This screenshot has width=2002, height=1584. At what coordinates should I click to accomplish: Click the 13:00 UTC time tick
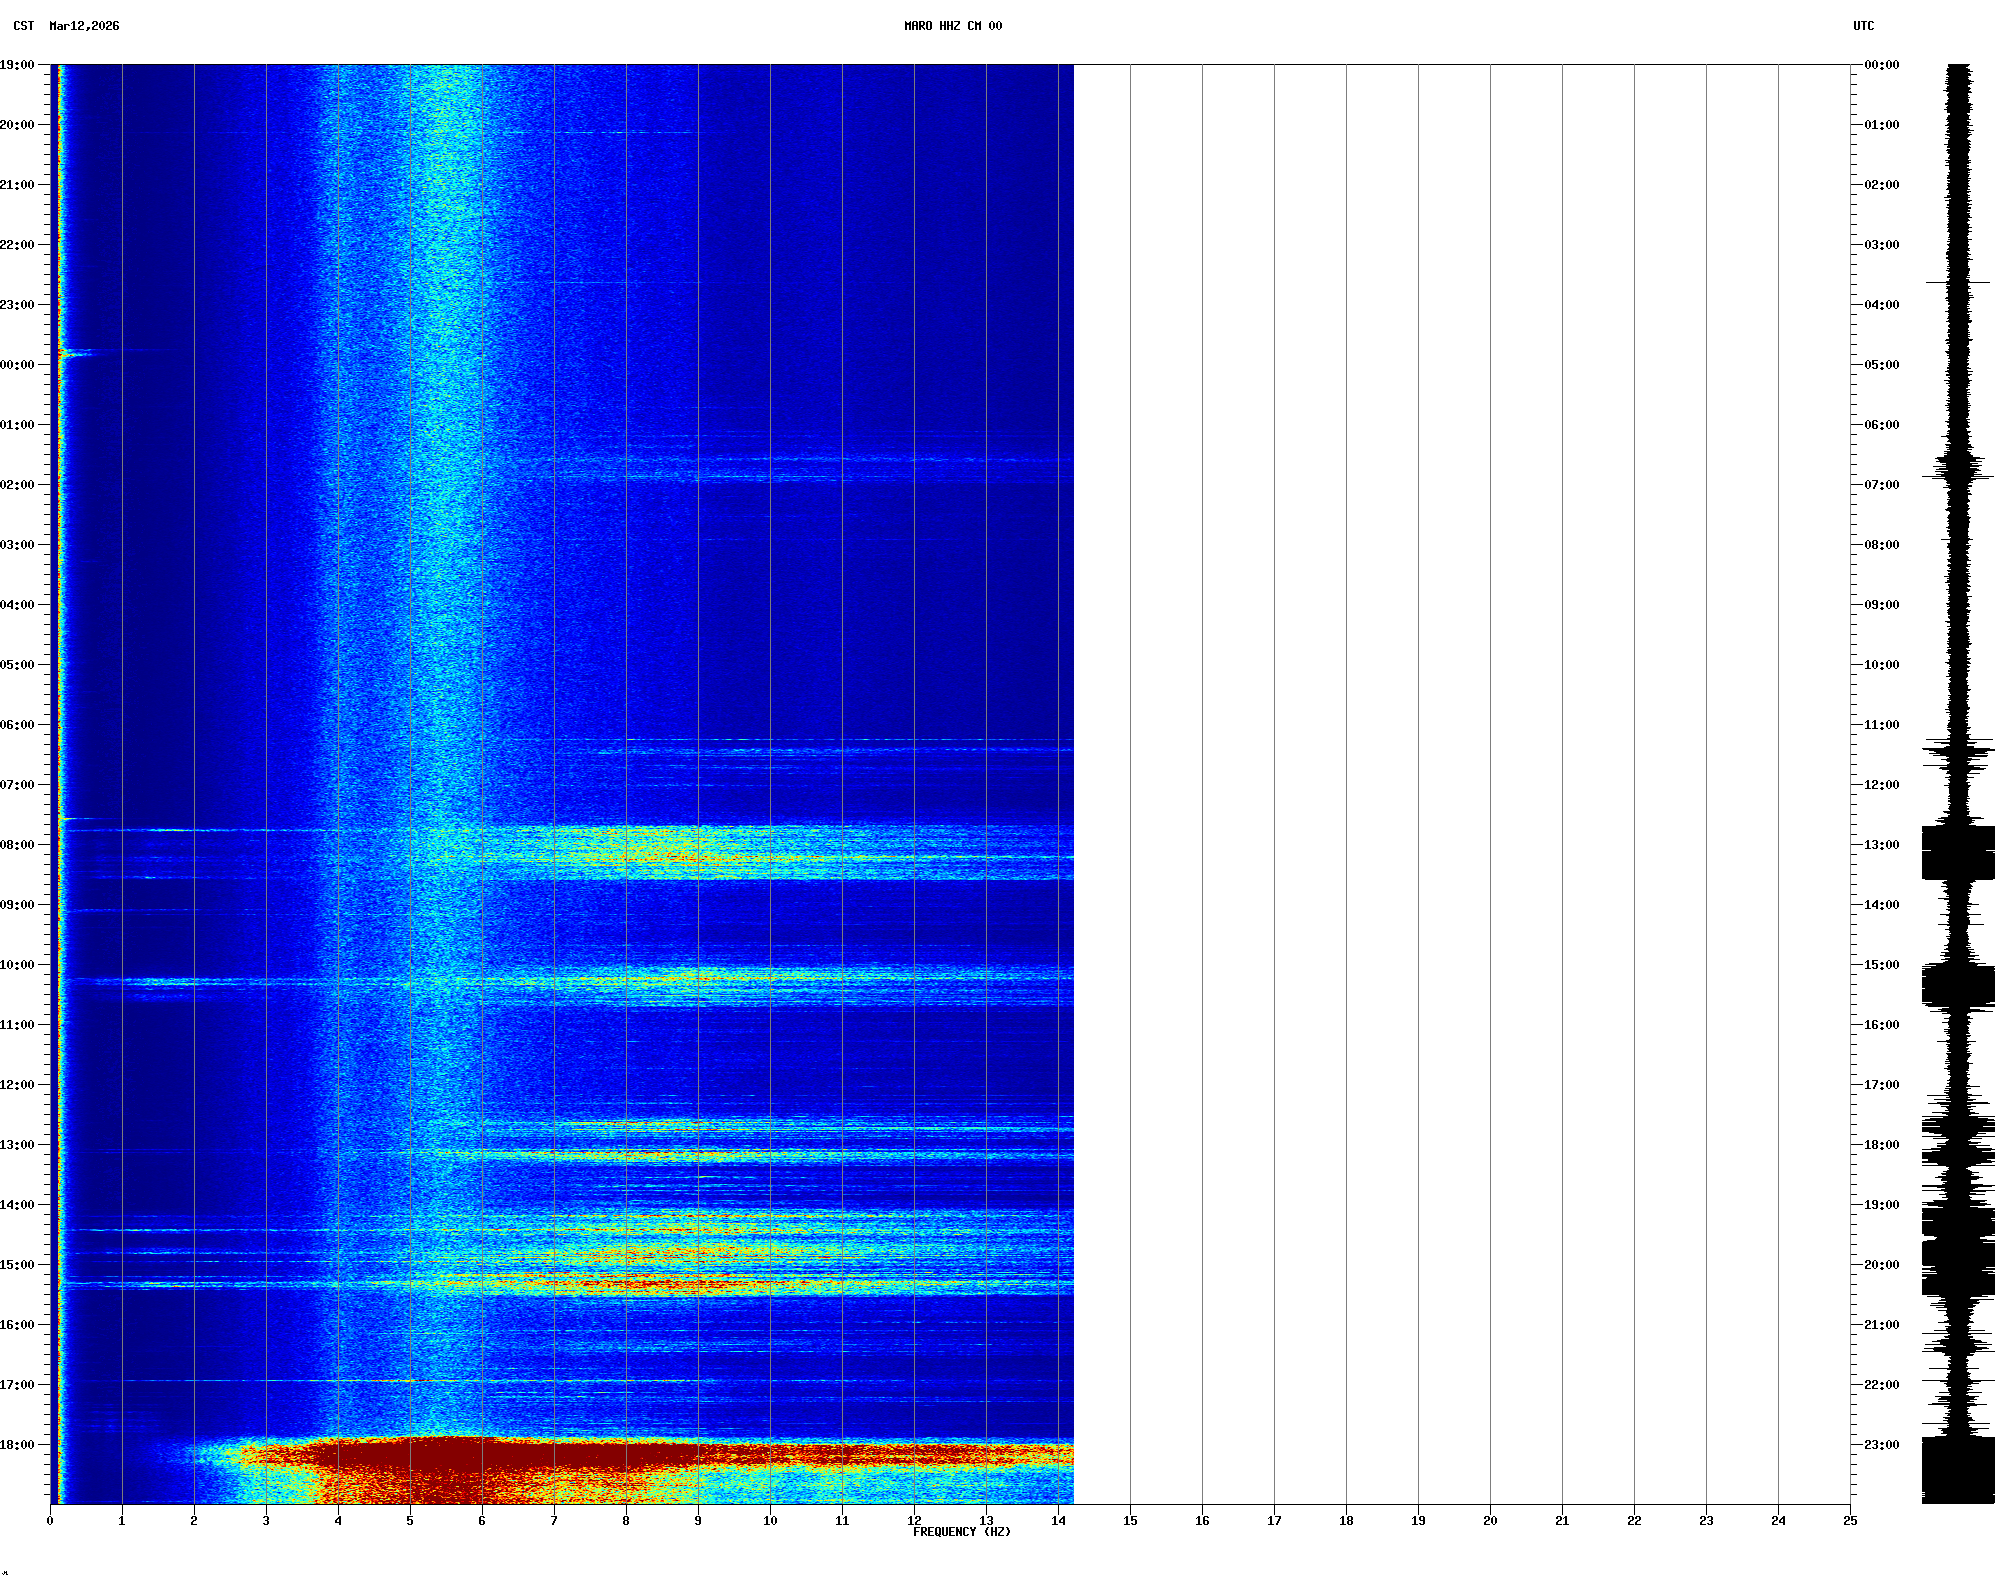point(1881,845)
